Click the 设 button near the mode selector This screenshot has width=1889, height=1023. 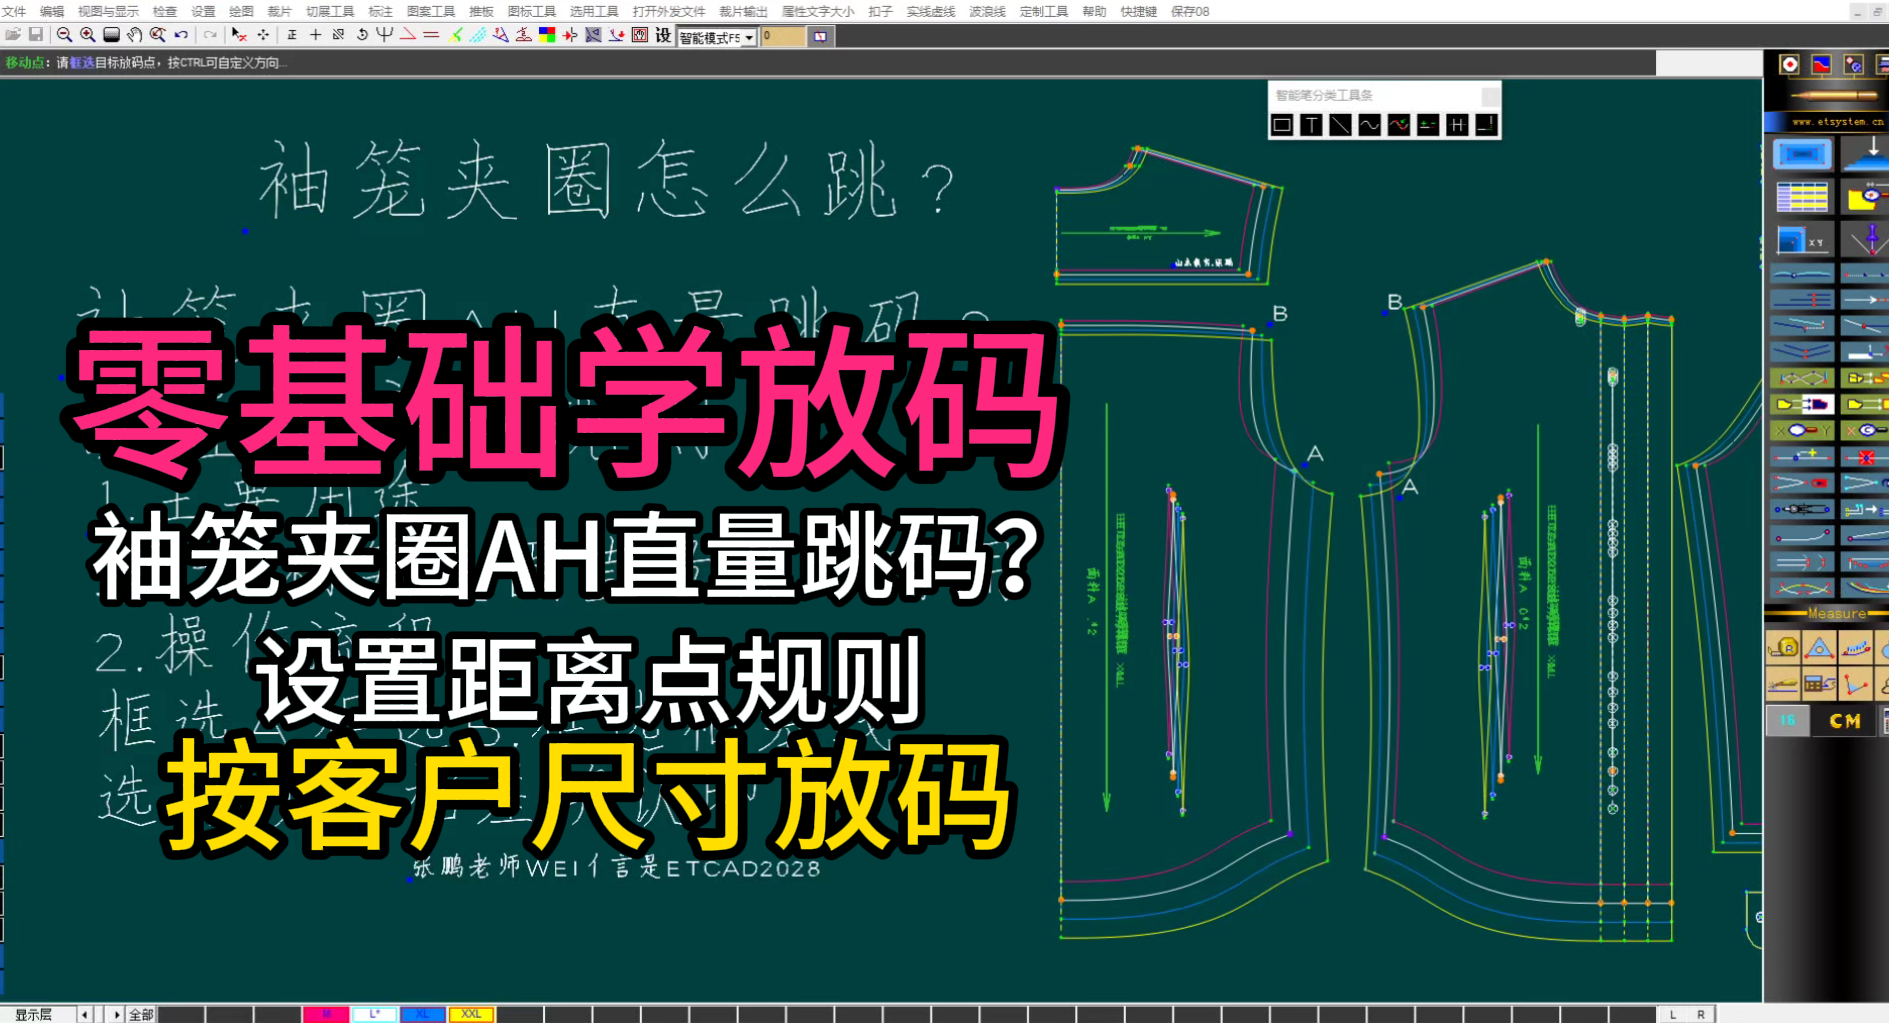663,36
